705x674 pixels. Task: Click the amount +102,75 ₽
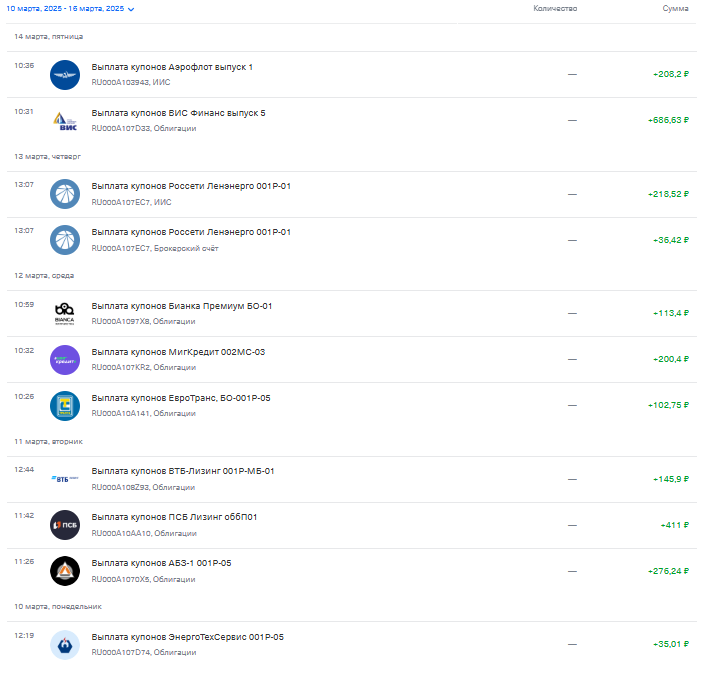(x=668, y=405)
